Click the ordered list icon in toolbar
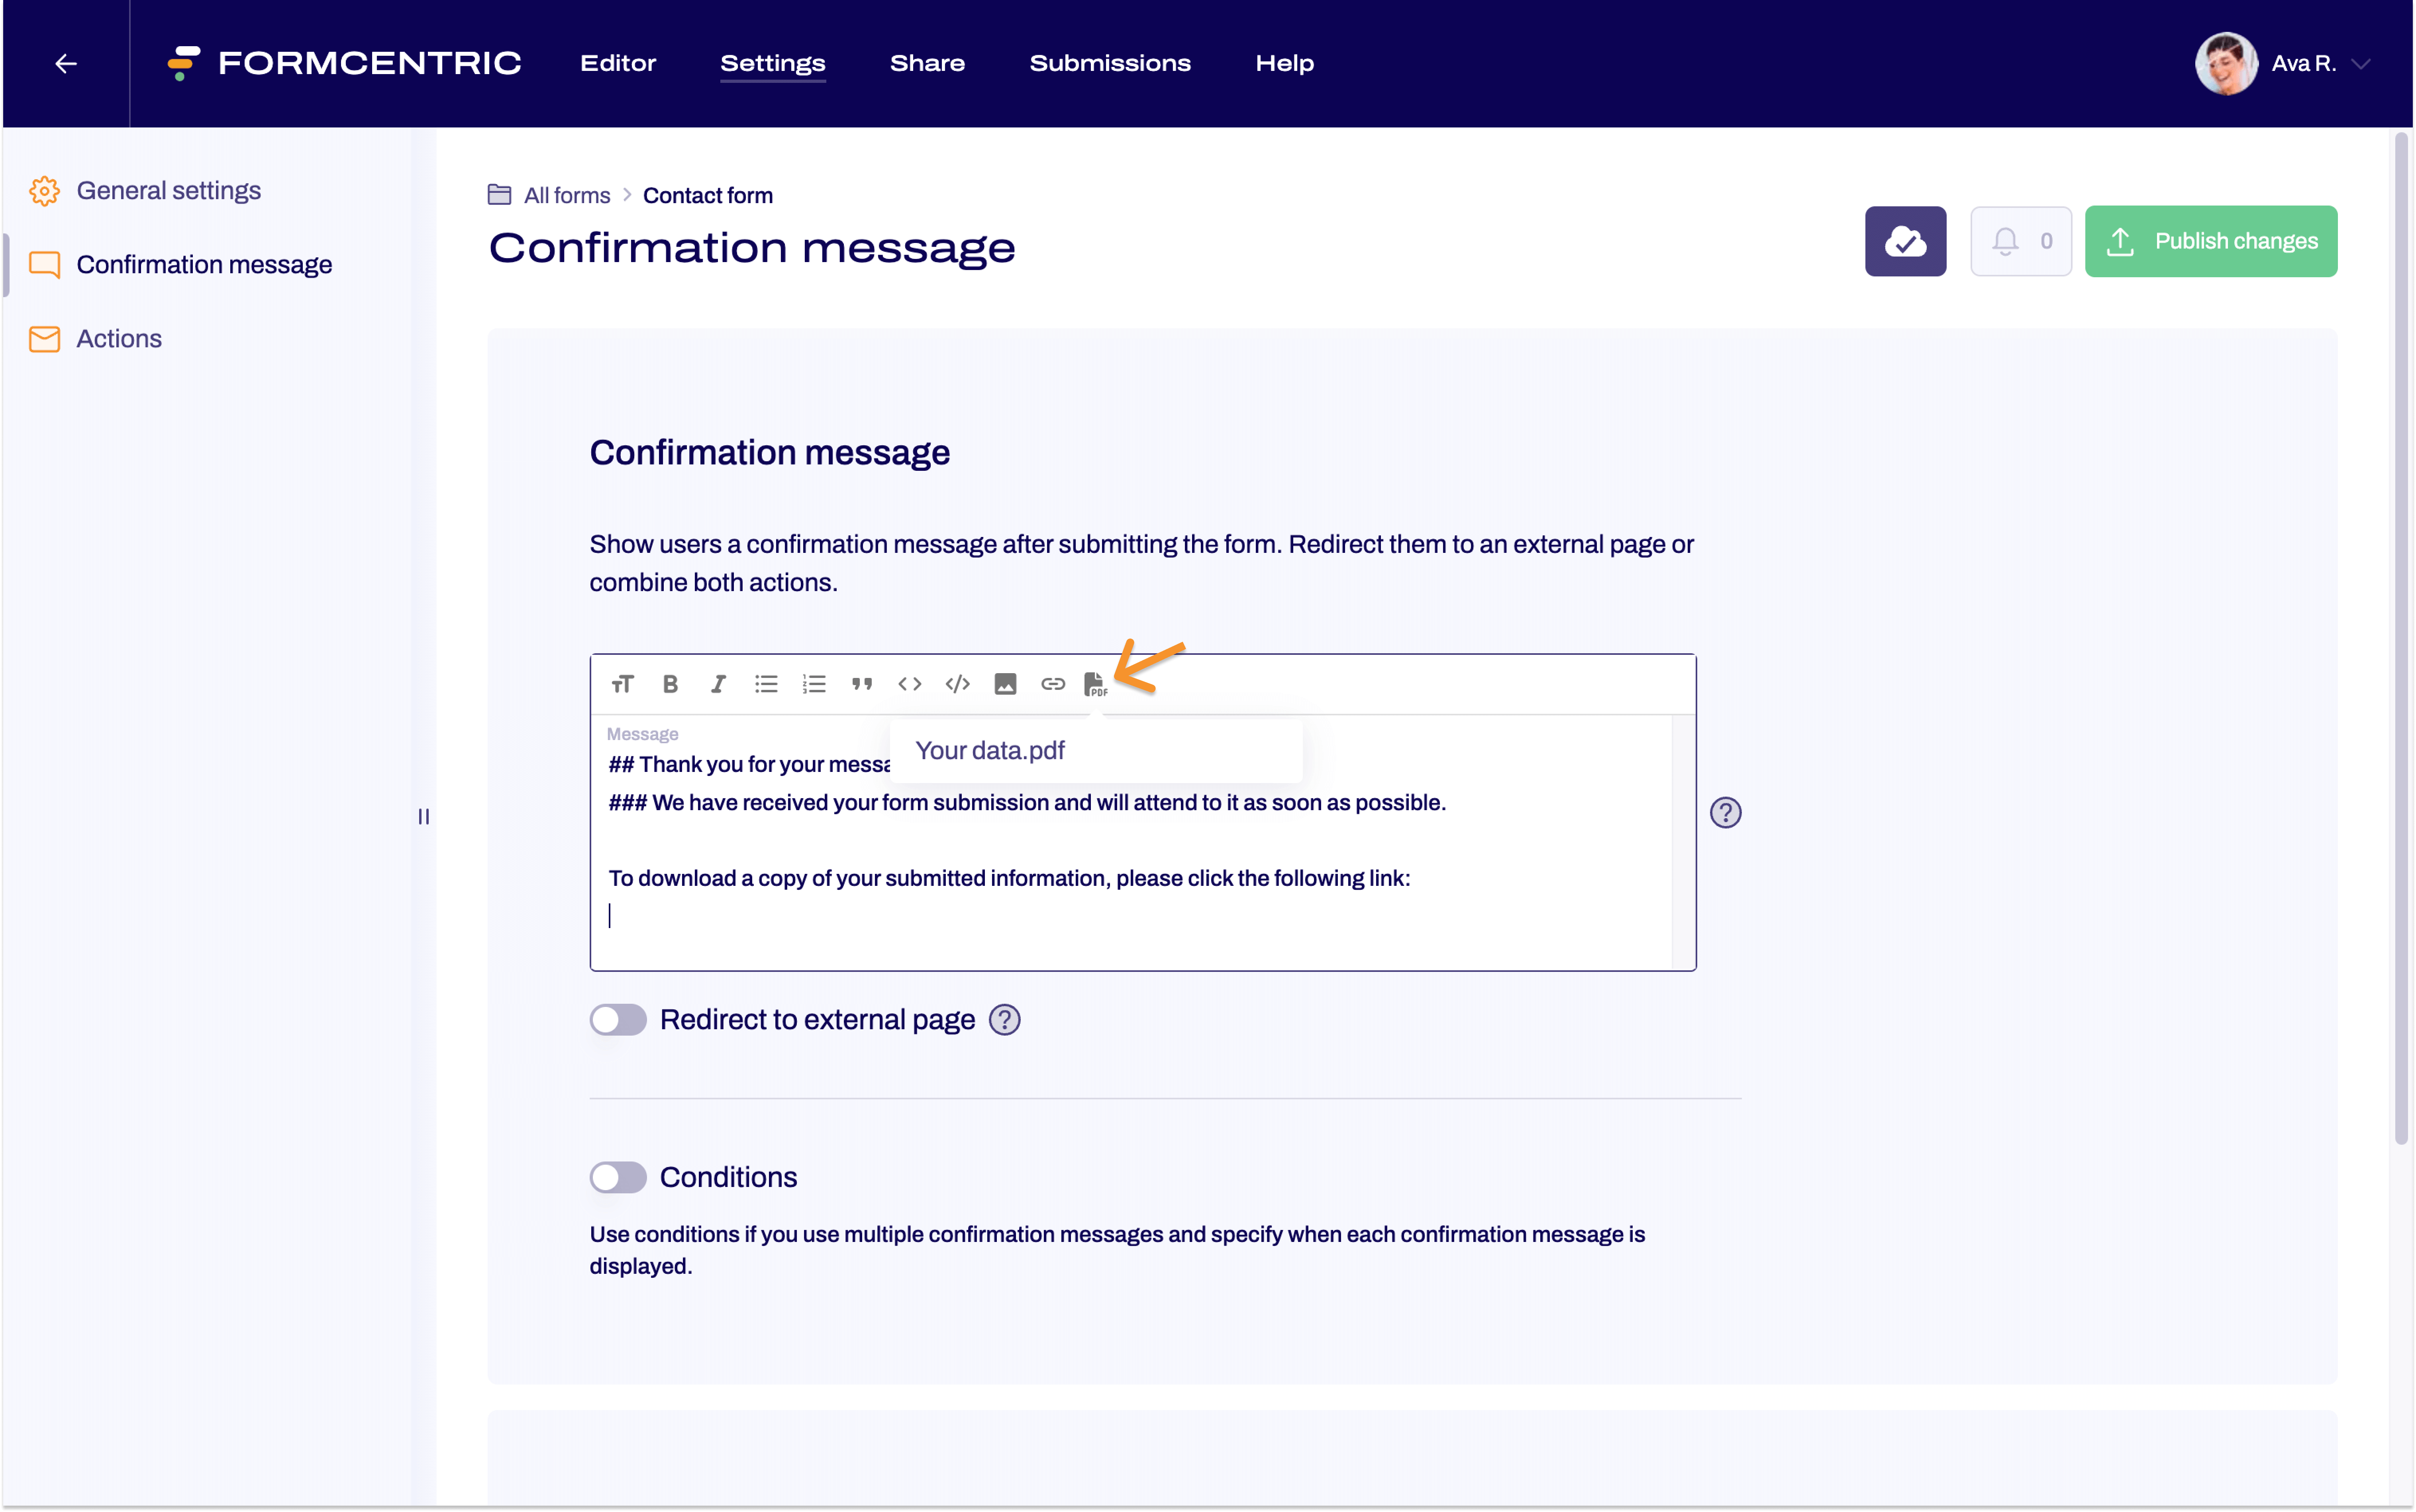Viewport: 2416px width, 1512px height. pyautogui.click(x=814, y=683)
